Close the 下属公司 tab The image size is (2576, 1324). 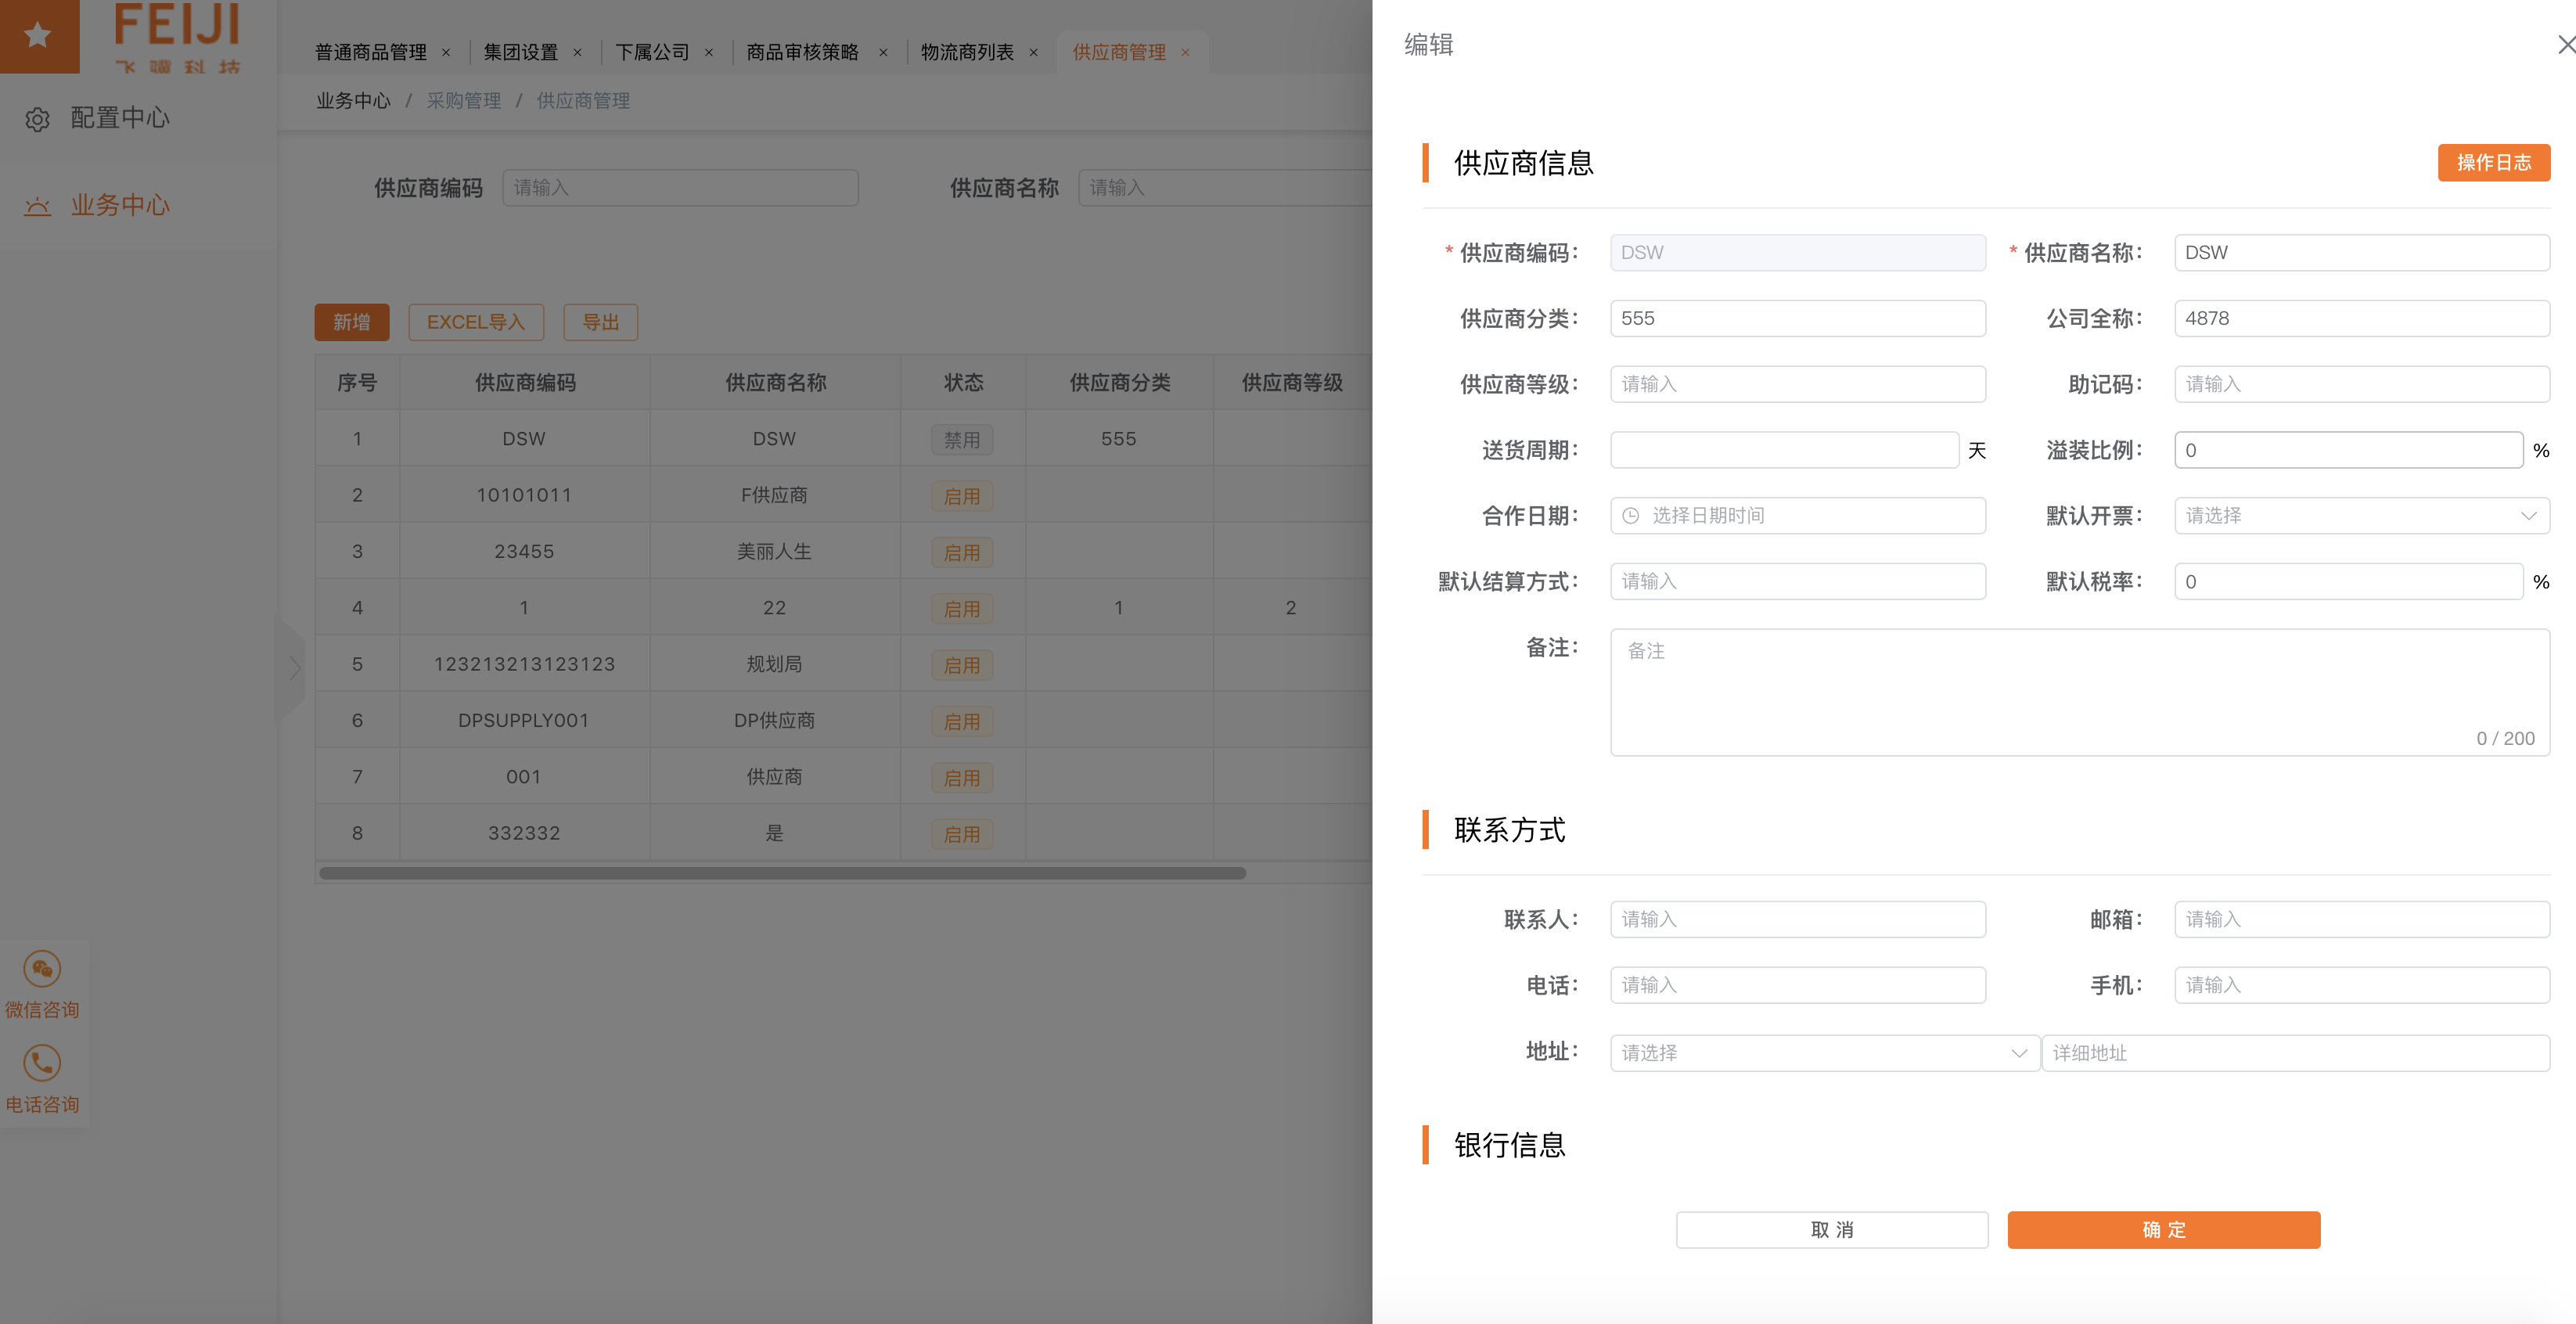tap(709, 52)
